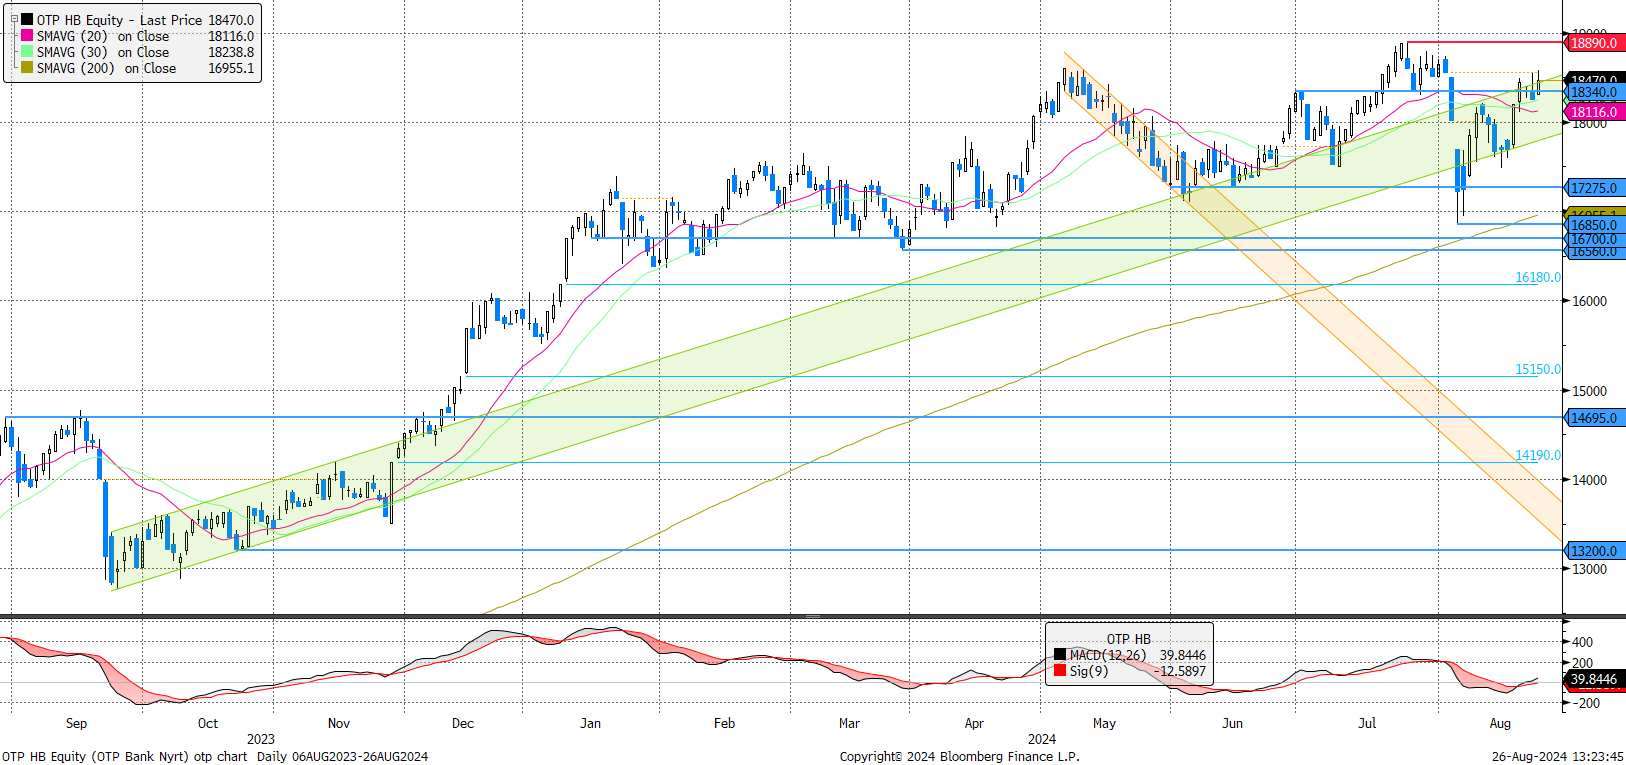This screenshot has width=1626, height=765.
Task: Click the 14190.0 horizontal line label
Action: [x=1538, y=455]
